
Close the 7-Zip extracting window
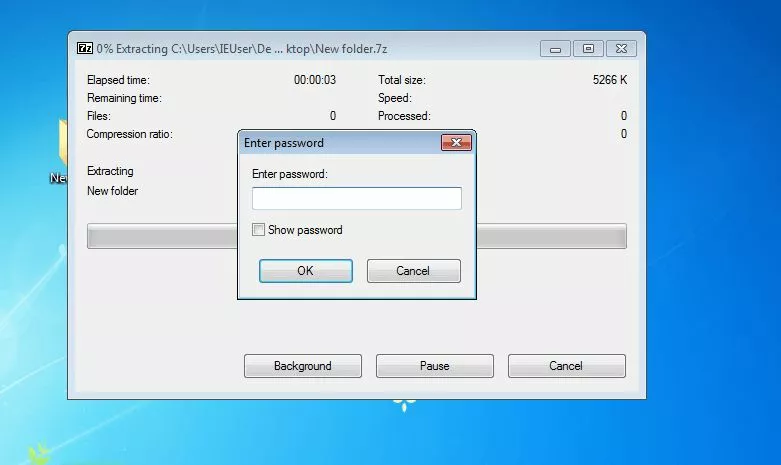click(x=621, y=49)
